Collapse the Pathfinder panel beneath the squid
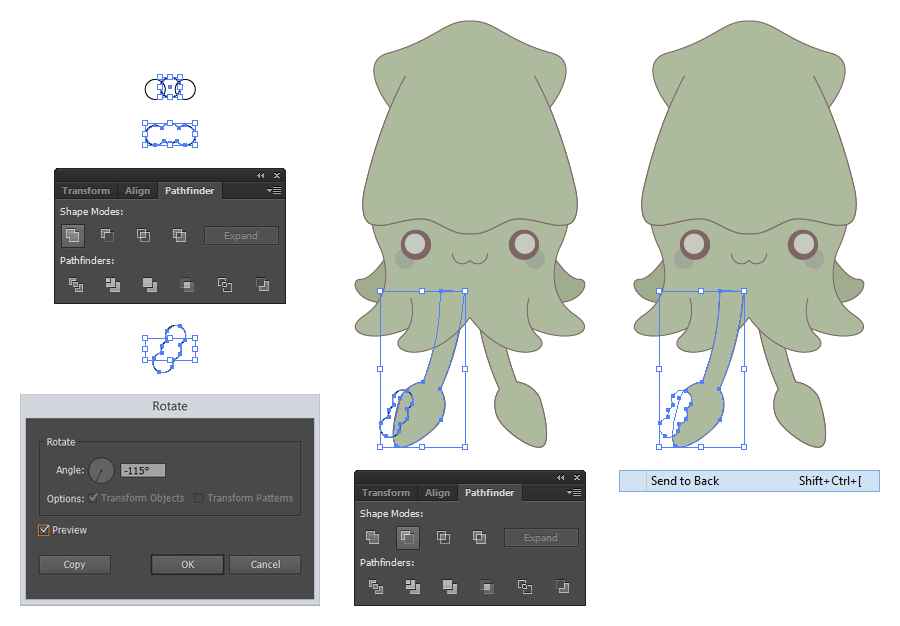900x626 pixels. pos(561,477)
